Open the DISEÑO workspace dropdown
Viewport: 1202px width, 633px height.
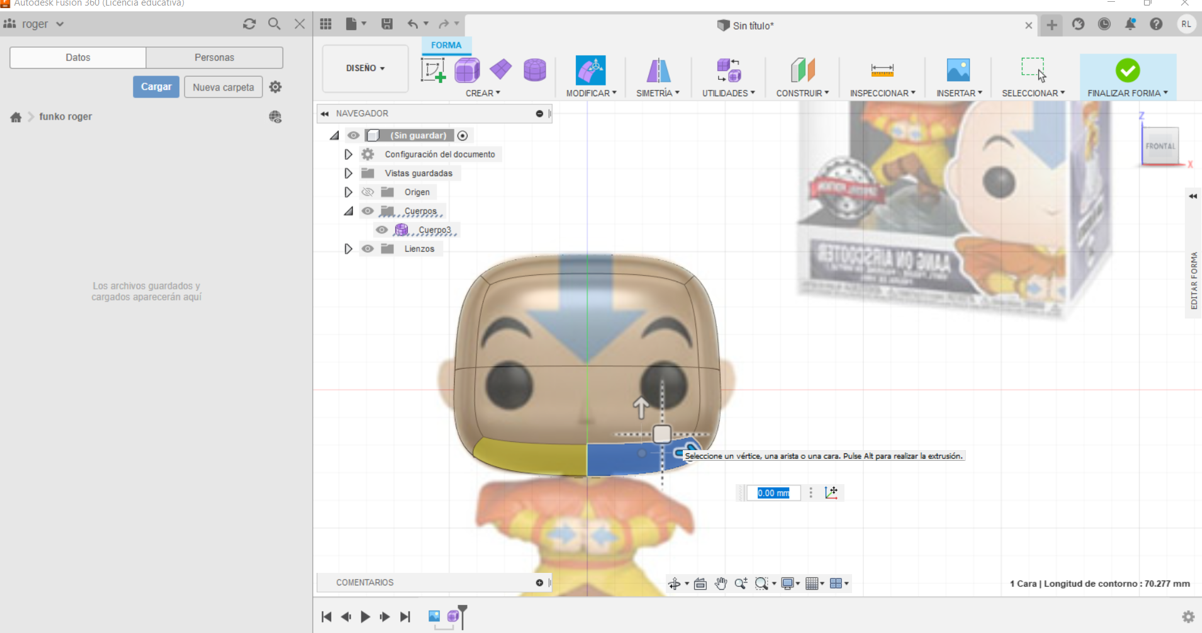point(365,68)
